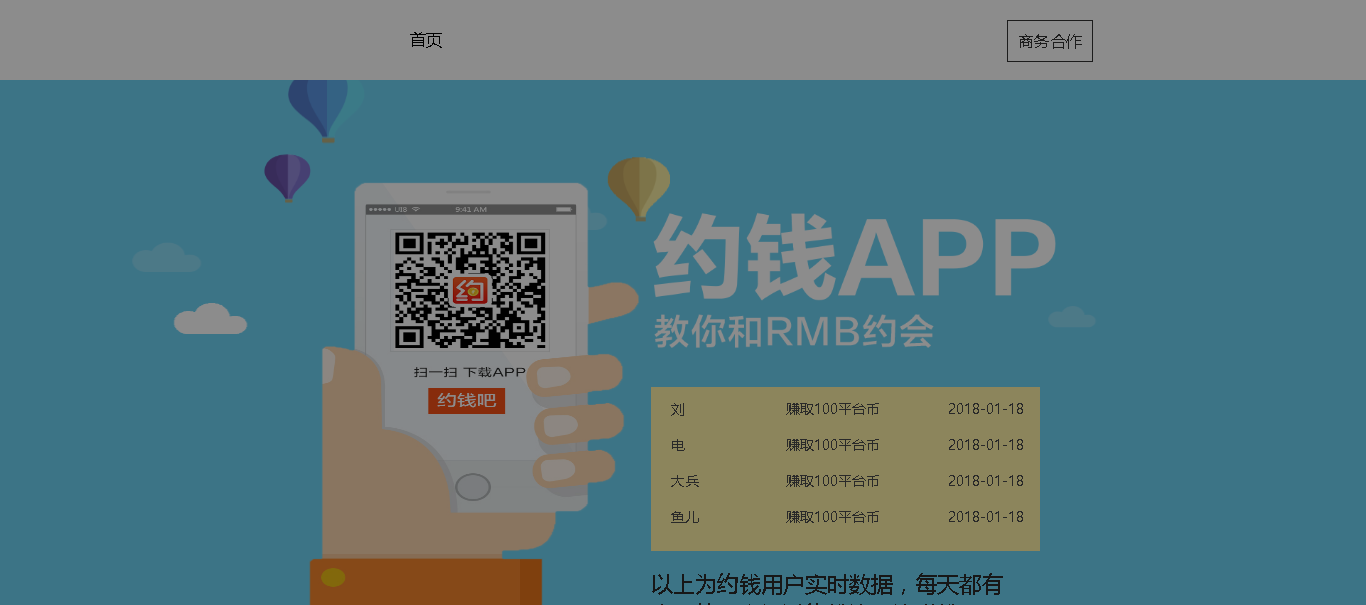Click date 2018-01-18 in 大兵's row
The image size is (1366, 605).
(x=986, y=481)
